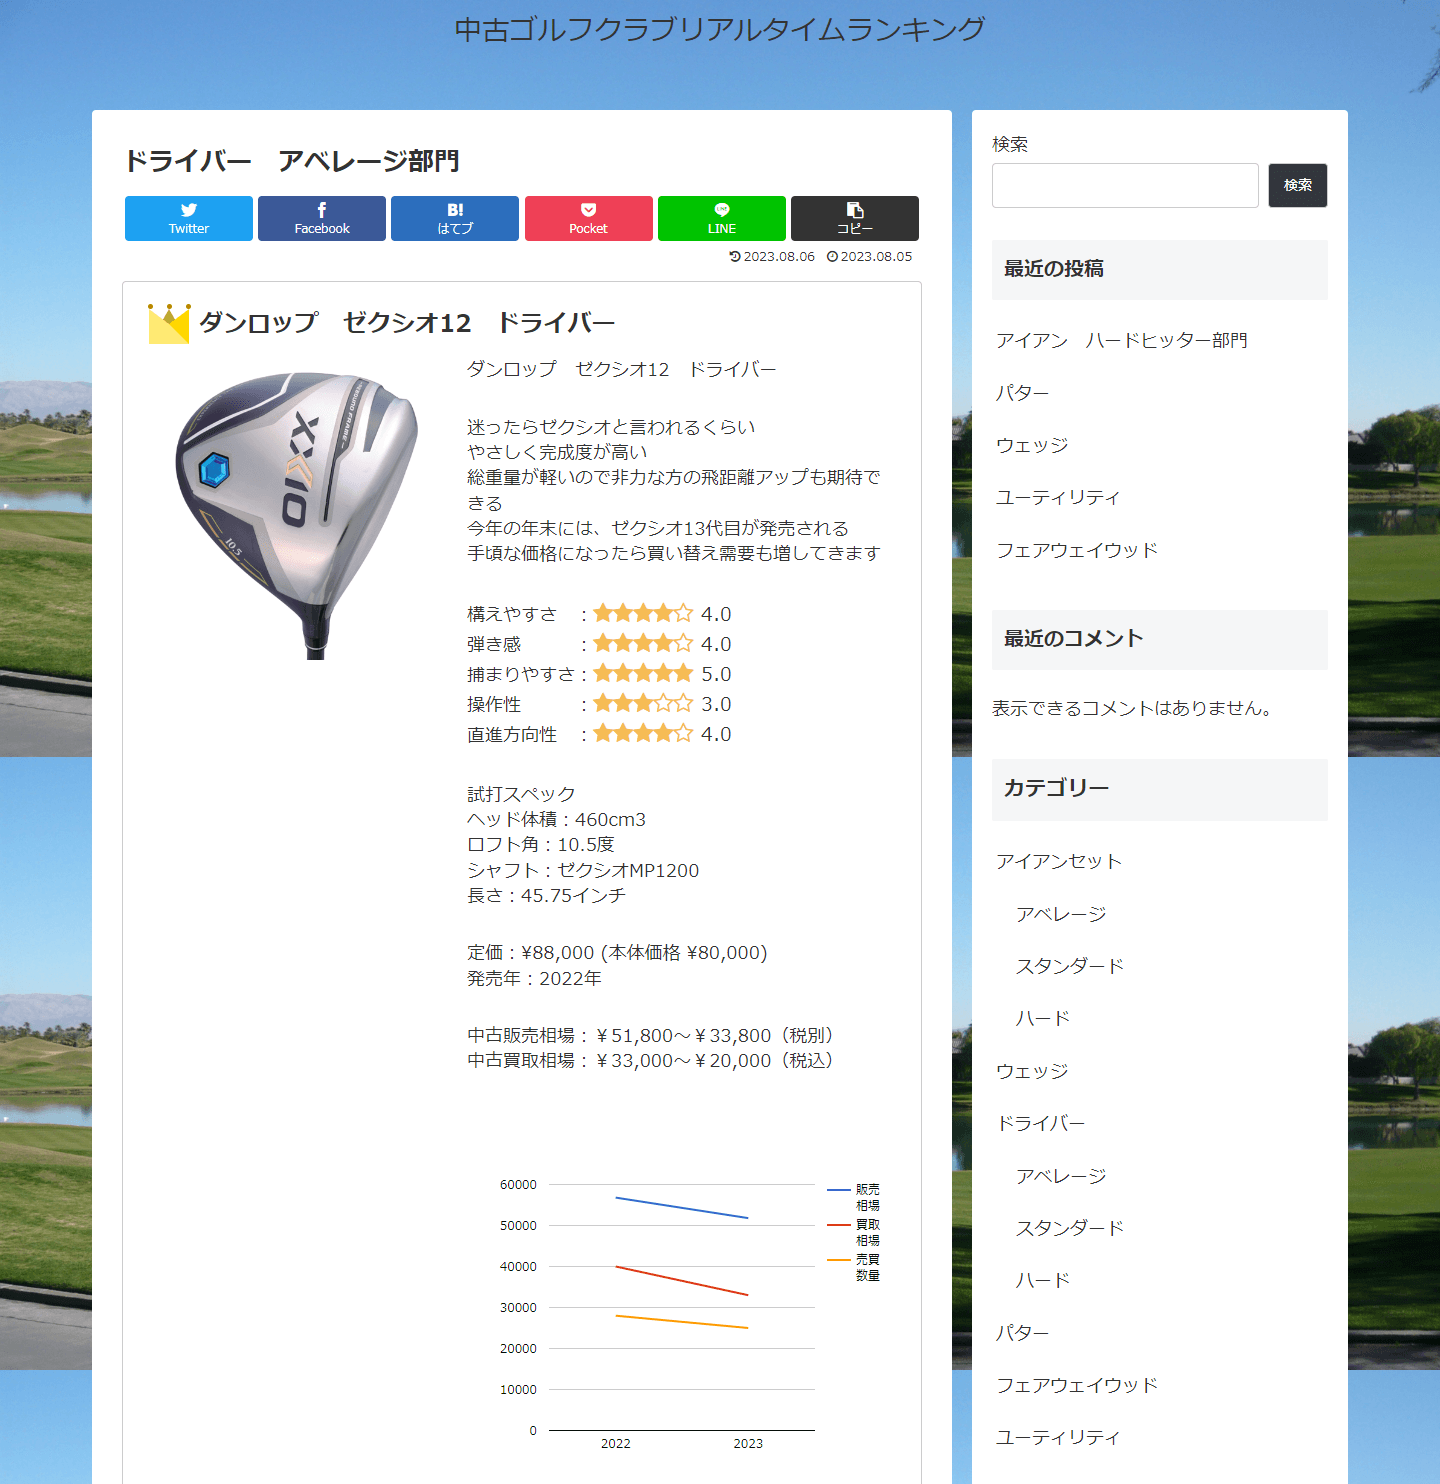Screen dimensions: 1440x1484
Task: Select アベレージ under the ドライバー category
Action: pyautogui.click(x=1062, y=1176)
